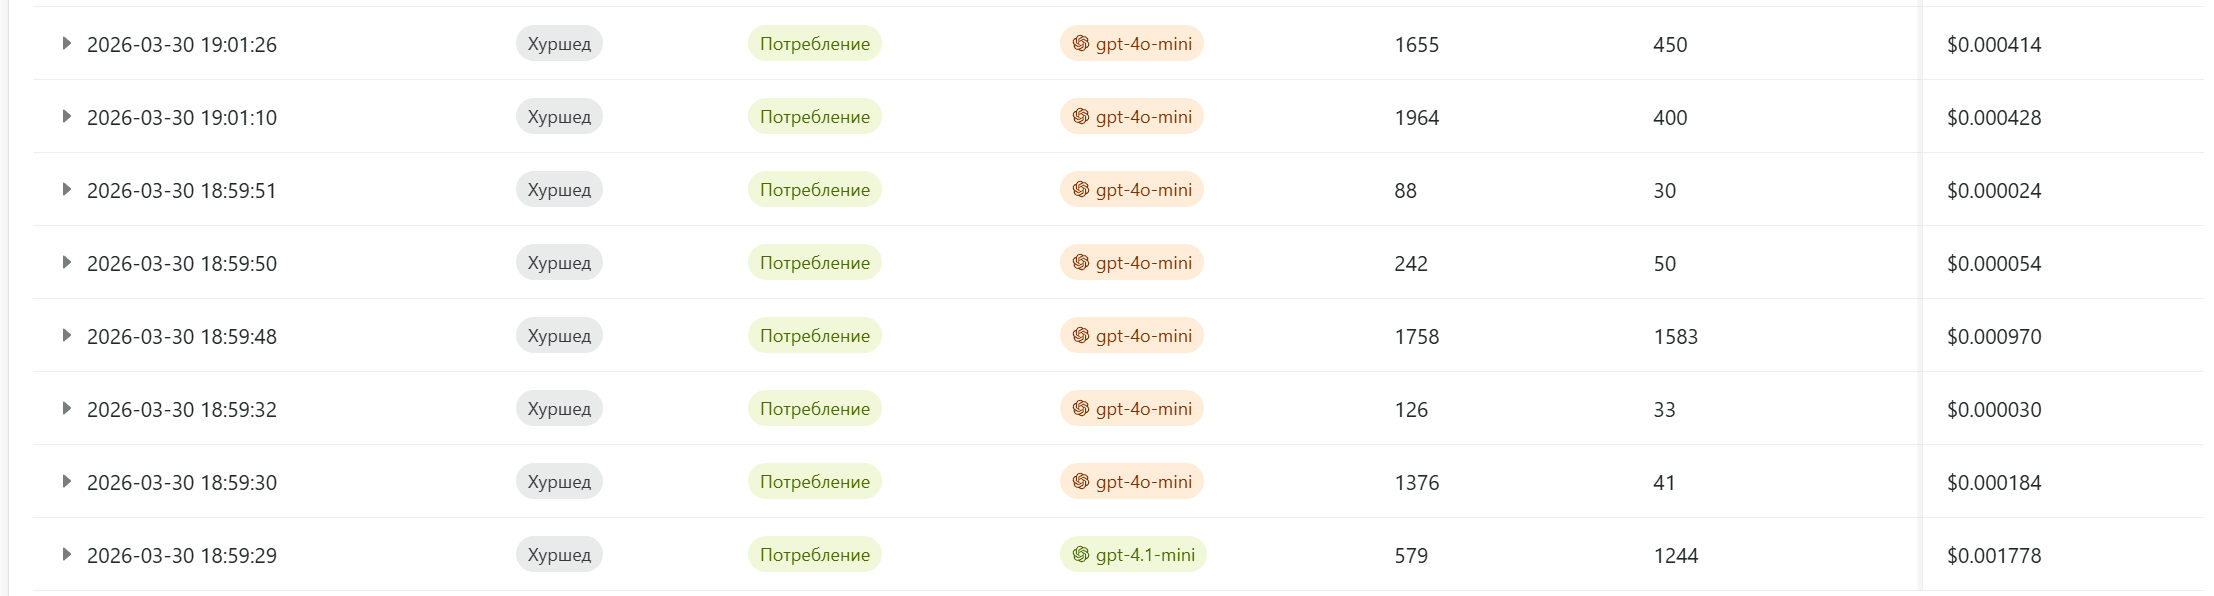Expand the 18:59:50 log row

point(66,262)
